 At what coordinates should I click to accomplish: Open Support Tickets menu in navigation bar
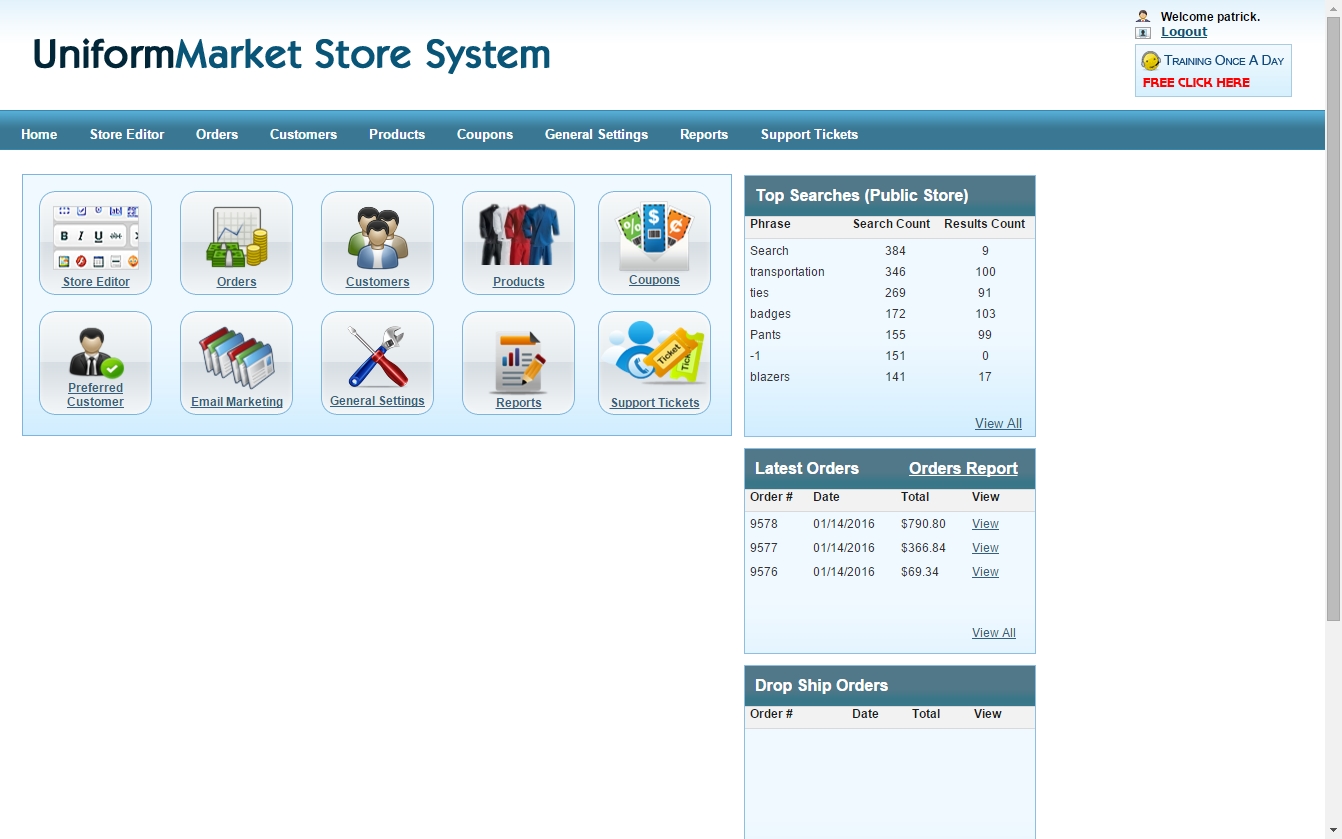809,134
